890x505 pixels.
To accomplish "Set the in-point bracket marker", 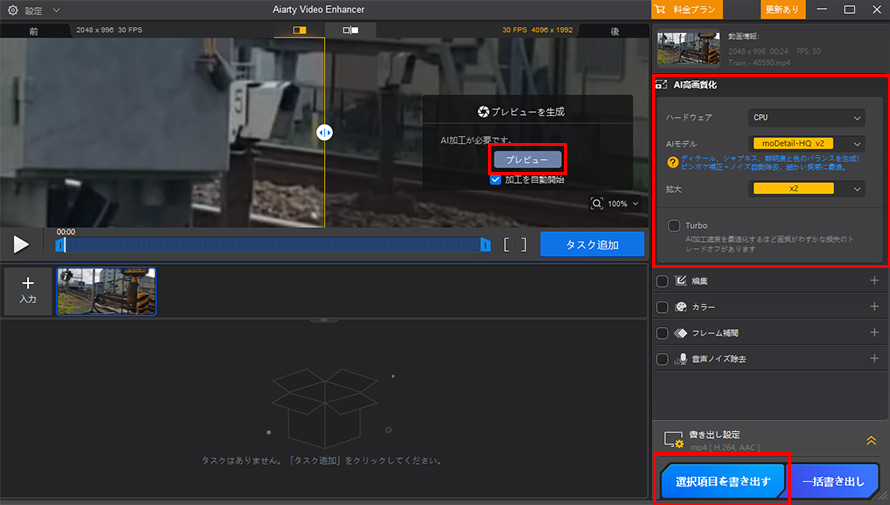I will click(x=506, y=245).
